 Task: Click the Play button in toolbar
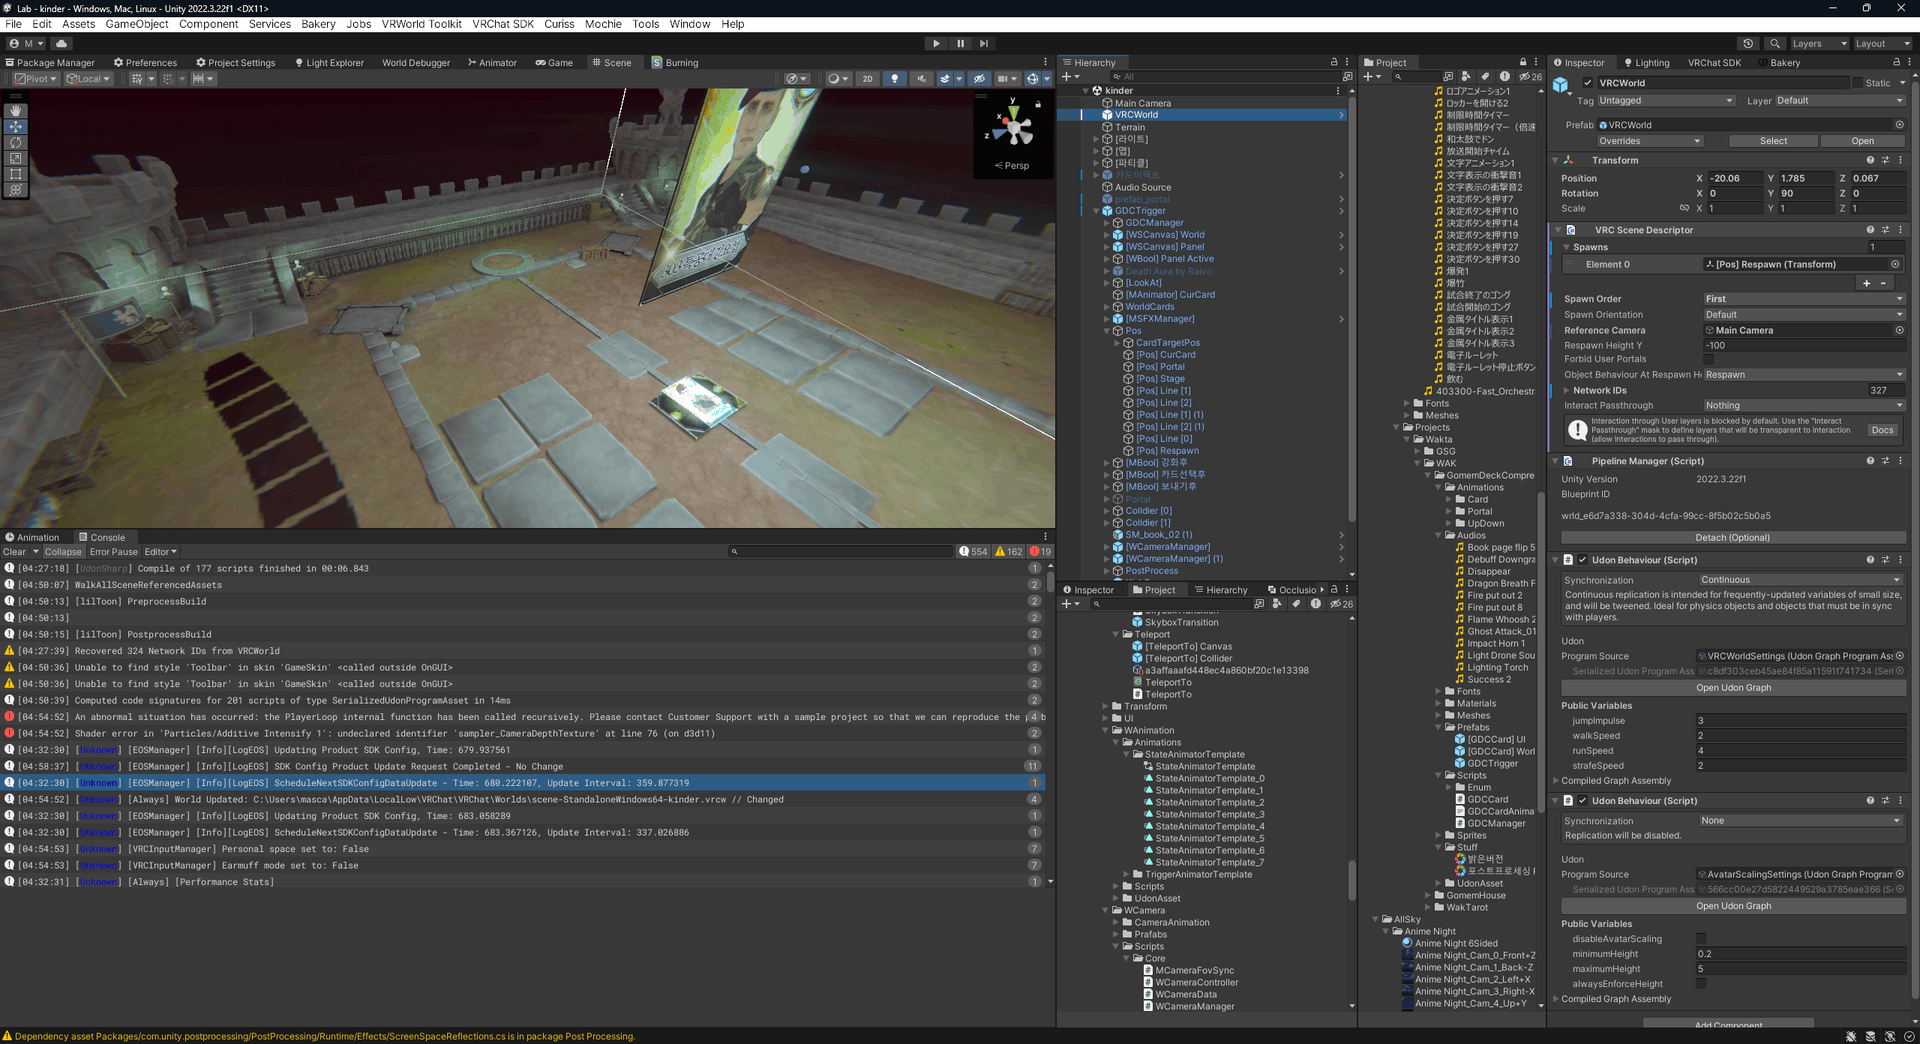935,43
